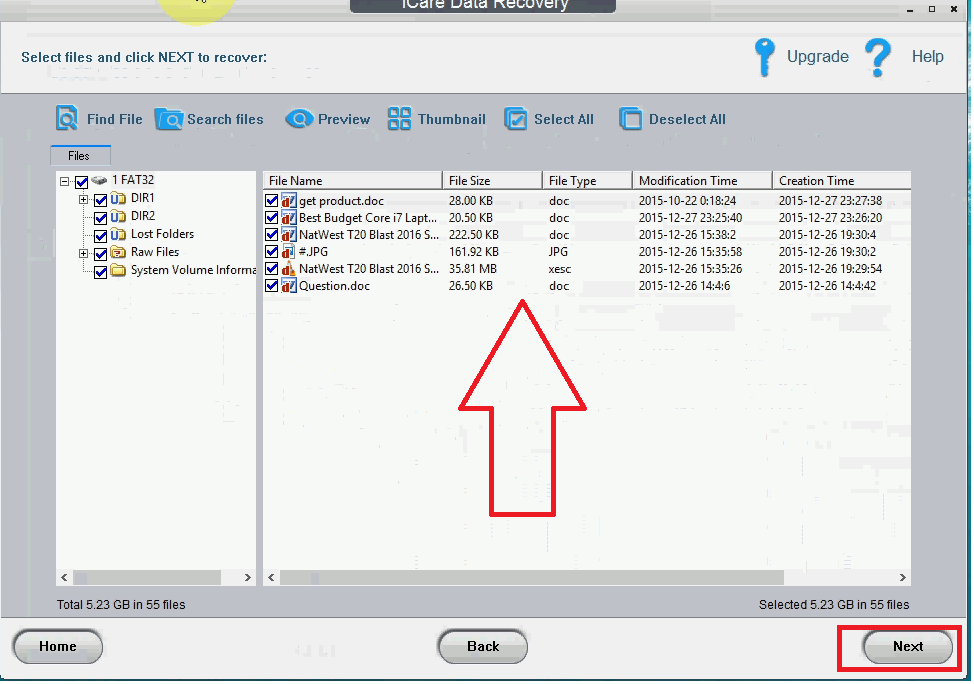Uncheck the Raw Files folder
974x684 pixels.
tap(100, 252)
